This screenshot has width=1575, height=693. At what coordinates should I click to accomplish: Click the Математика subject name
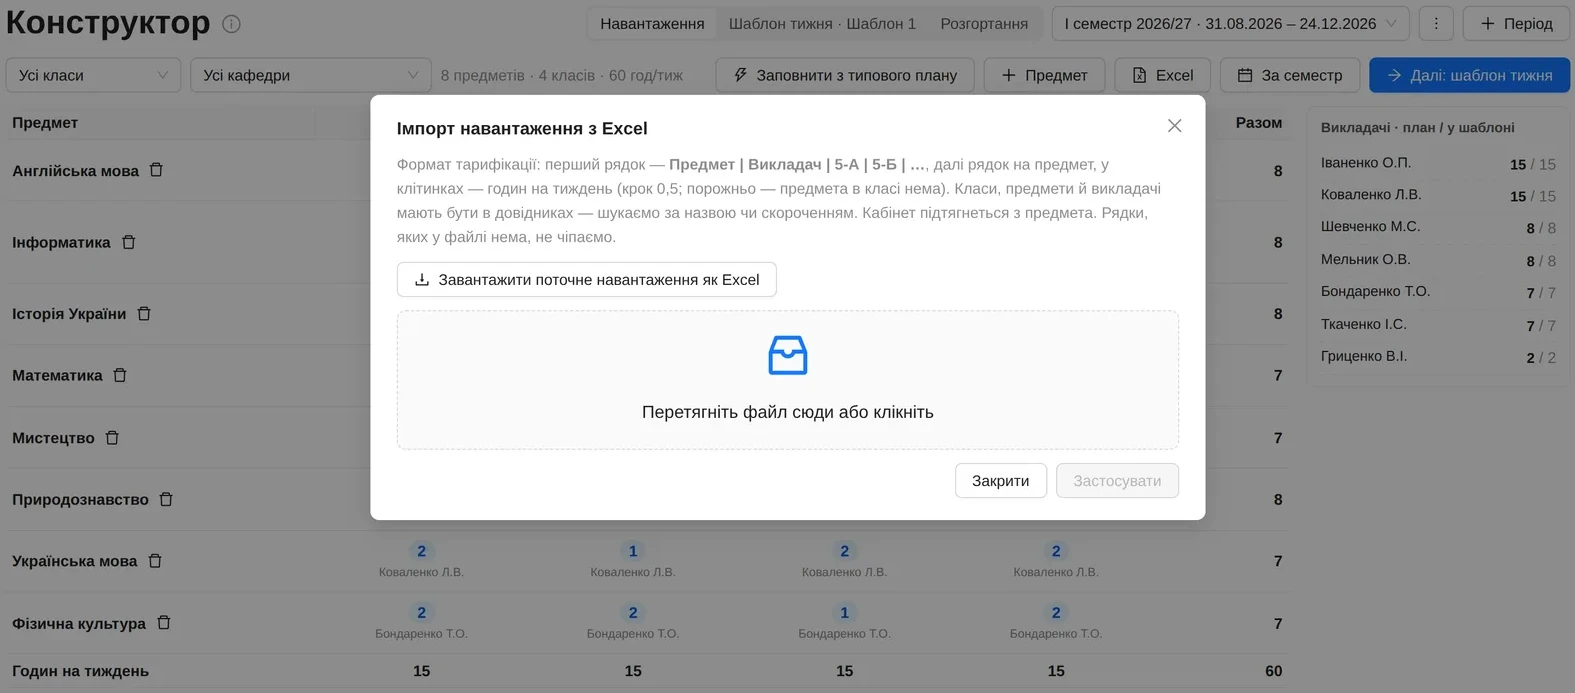pyautogui.click(x=57, y=375)
